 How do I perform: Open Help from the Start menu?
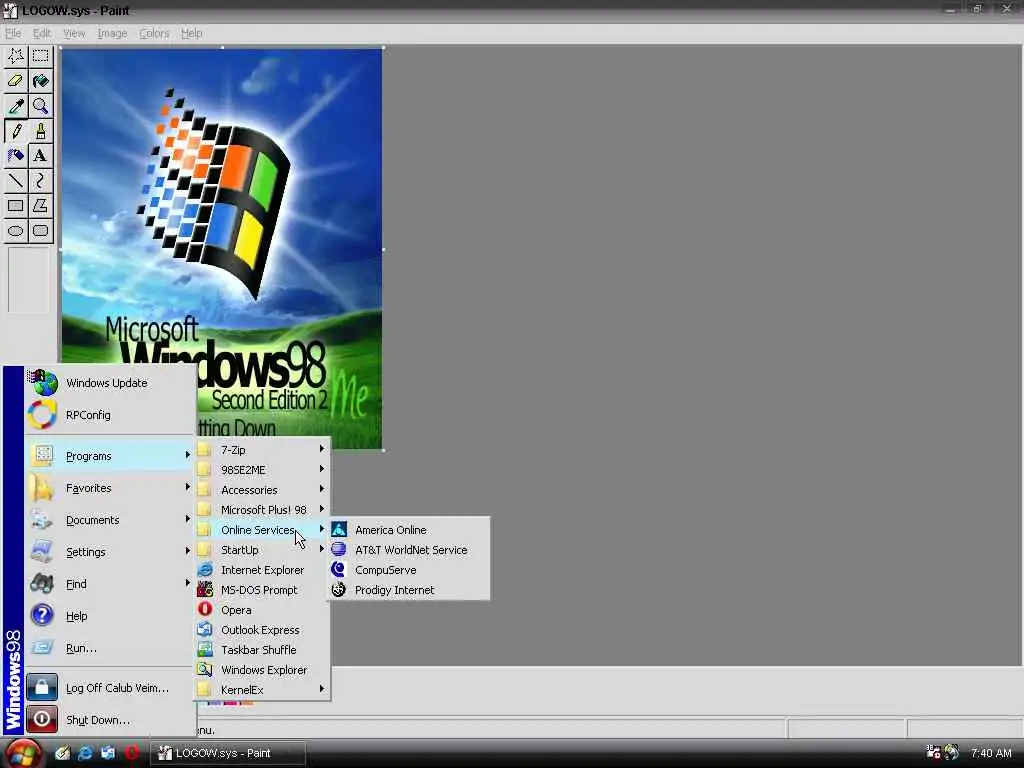click(110, 616)
